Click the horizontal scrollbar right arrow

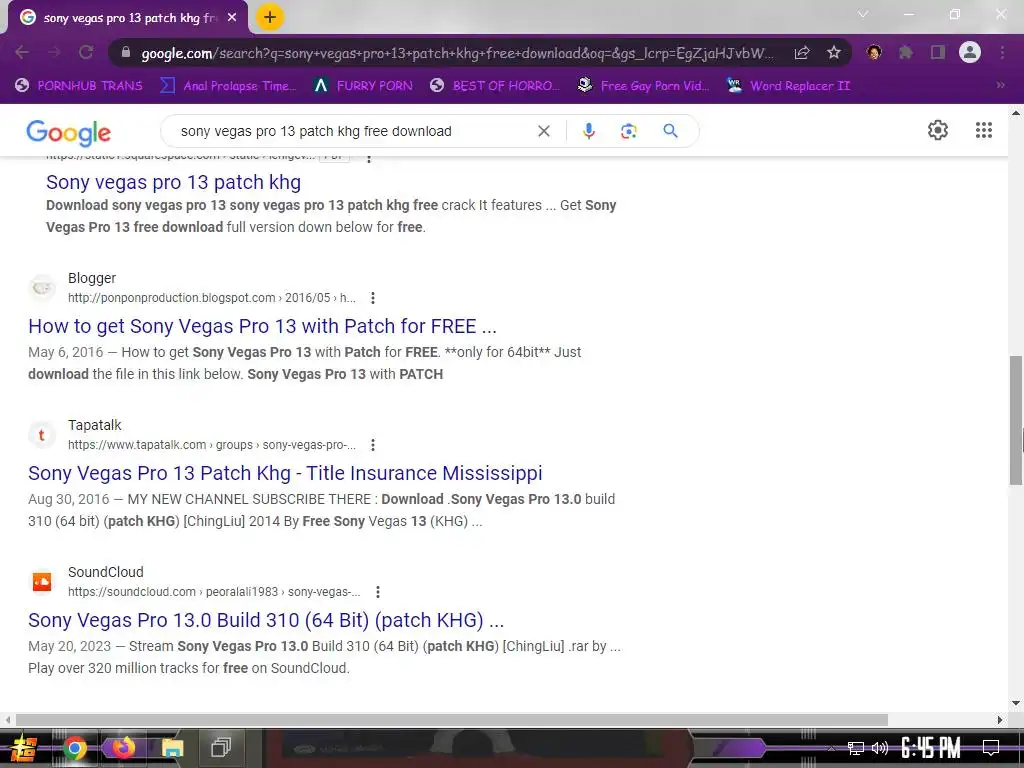[x=999, y=720]
